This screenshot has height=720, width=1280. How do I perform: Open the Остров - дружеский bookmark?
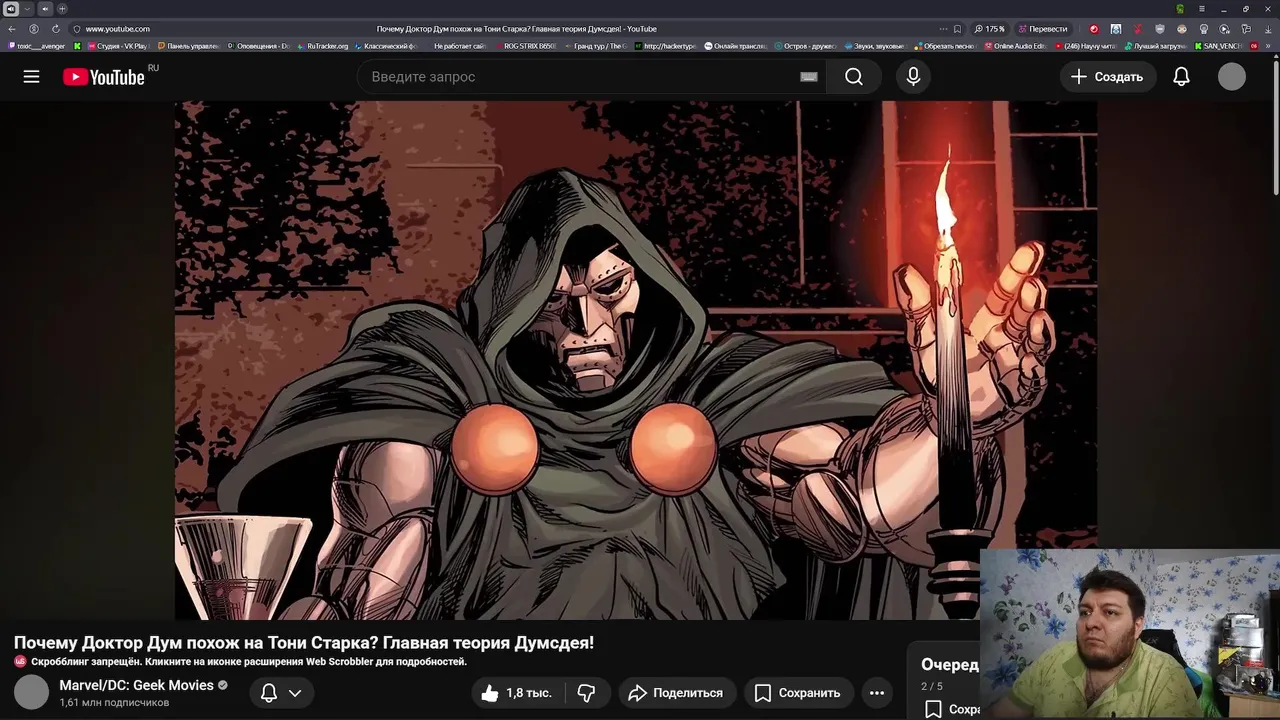(x=805, y=46)
